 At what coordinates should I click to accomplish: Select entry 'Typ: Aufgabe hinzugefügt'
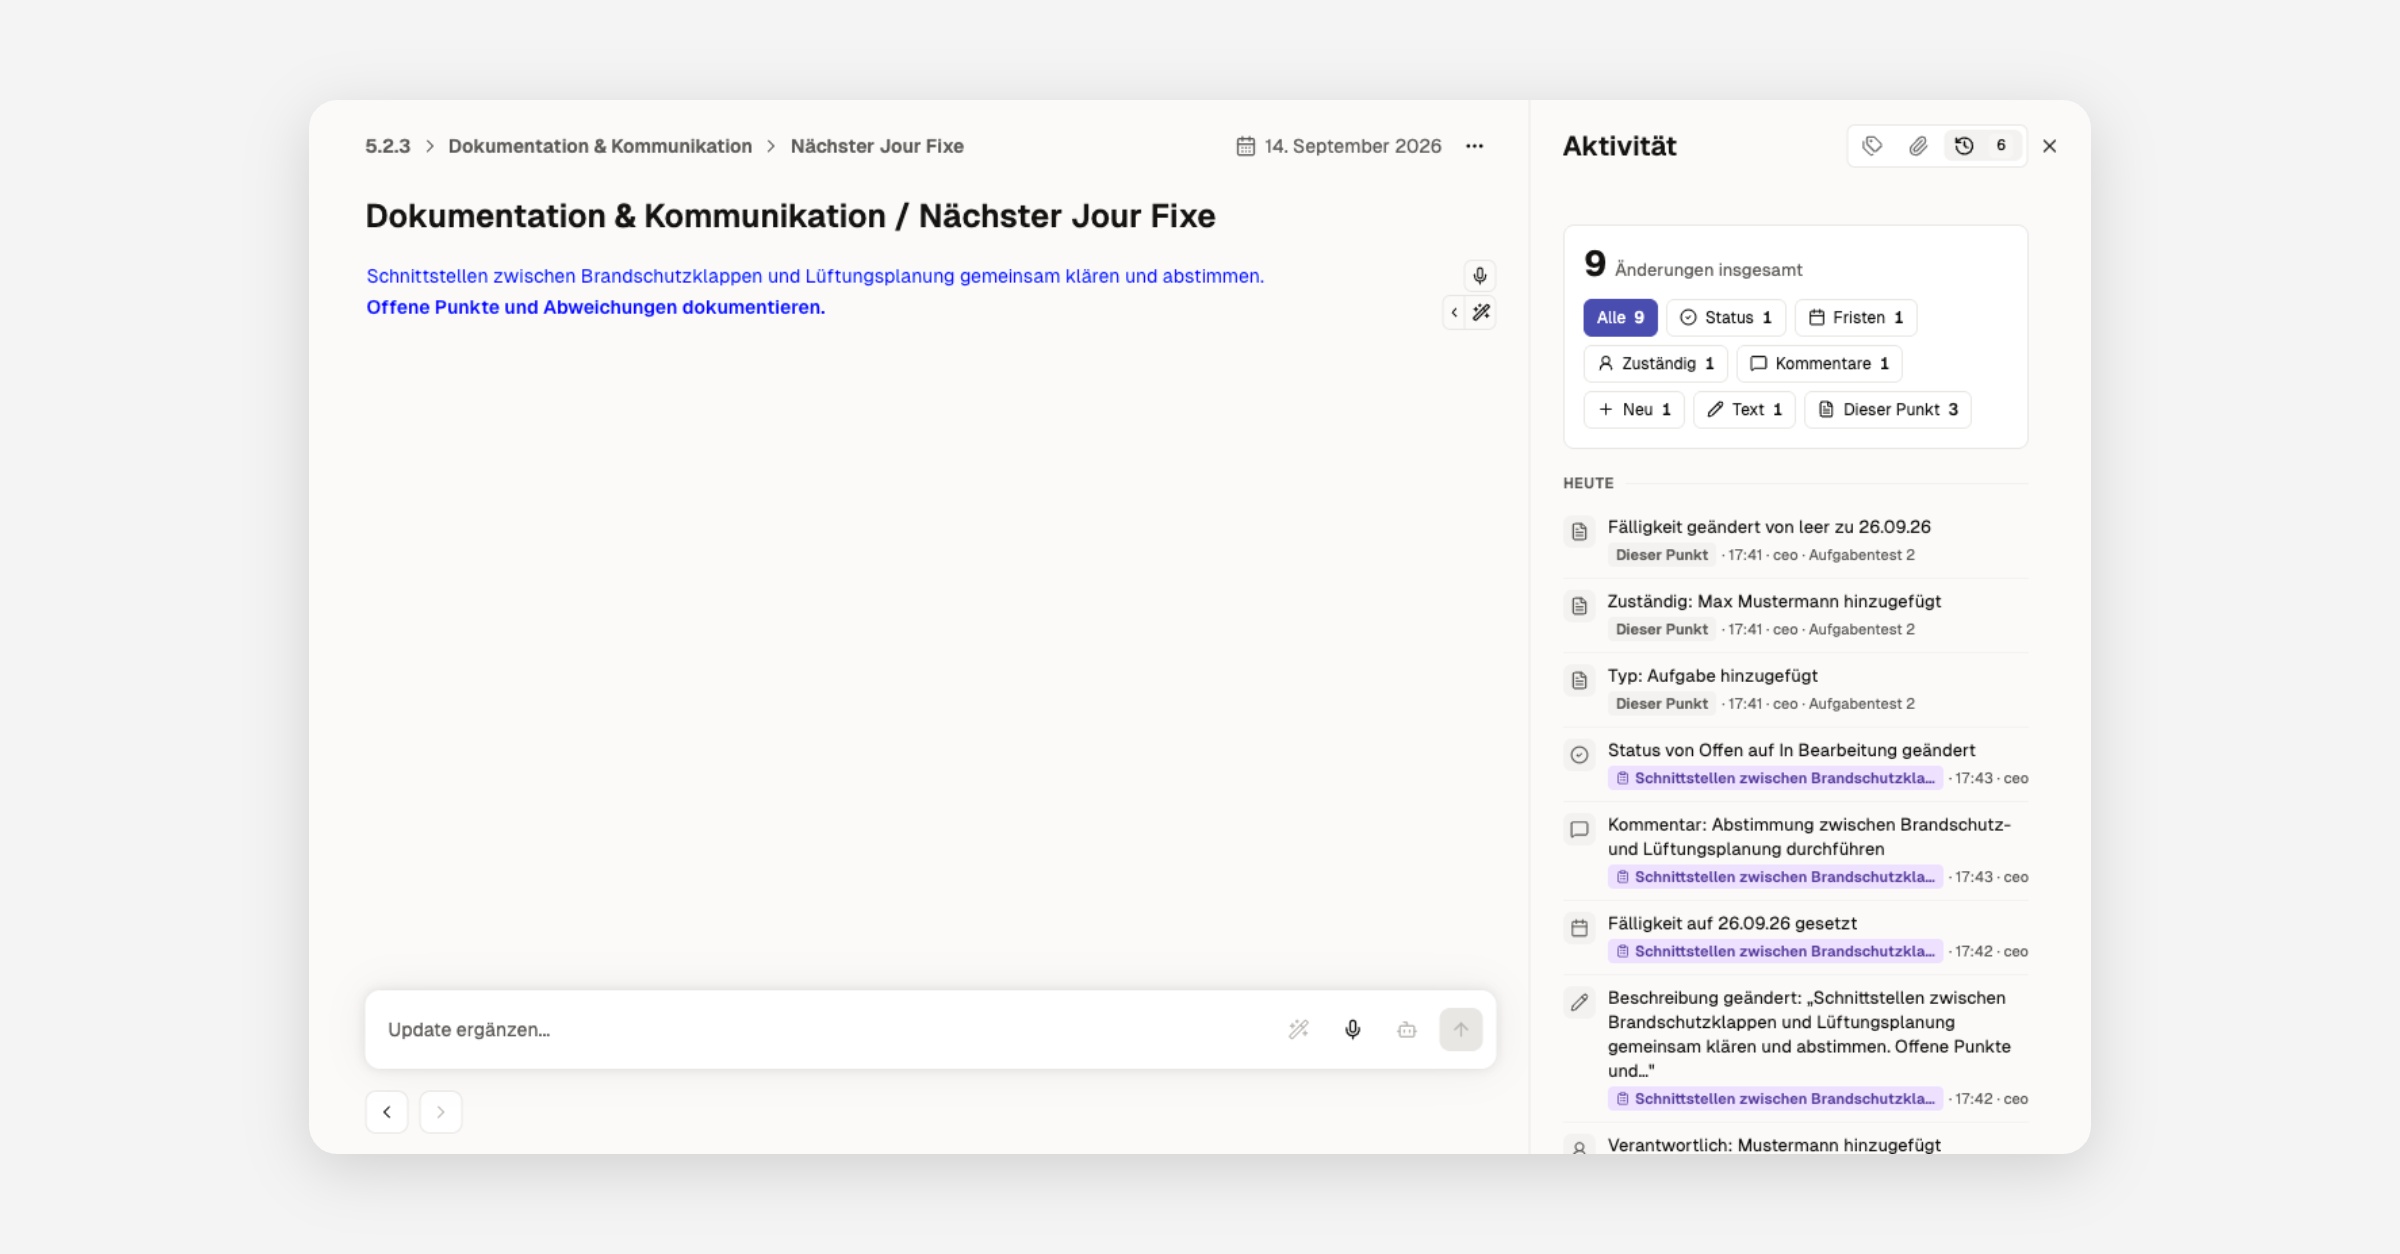1712,676
